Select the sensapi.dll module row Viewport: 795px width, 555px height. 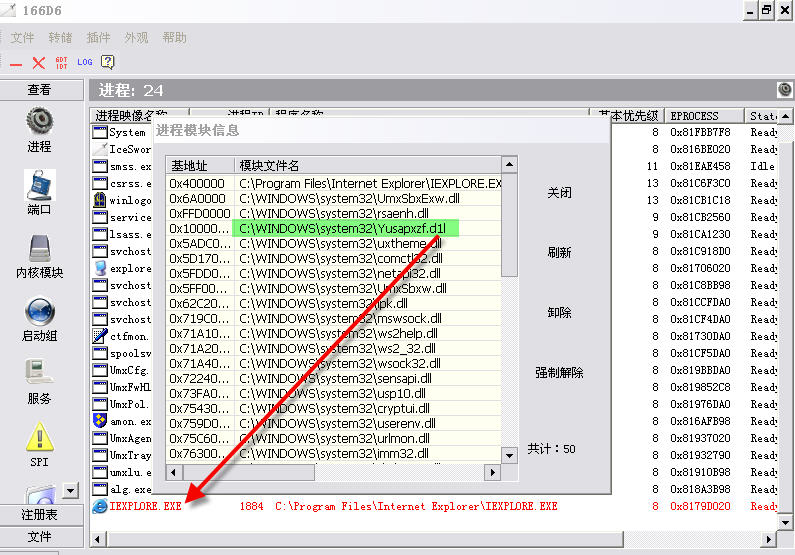pyautogui.click(x=334, y=379)
